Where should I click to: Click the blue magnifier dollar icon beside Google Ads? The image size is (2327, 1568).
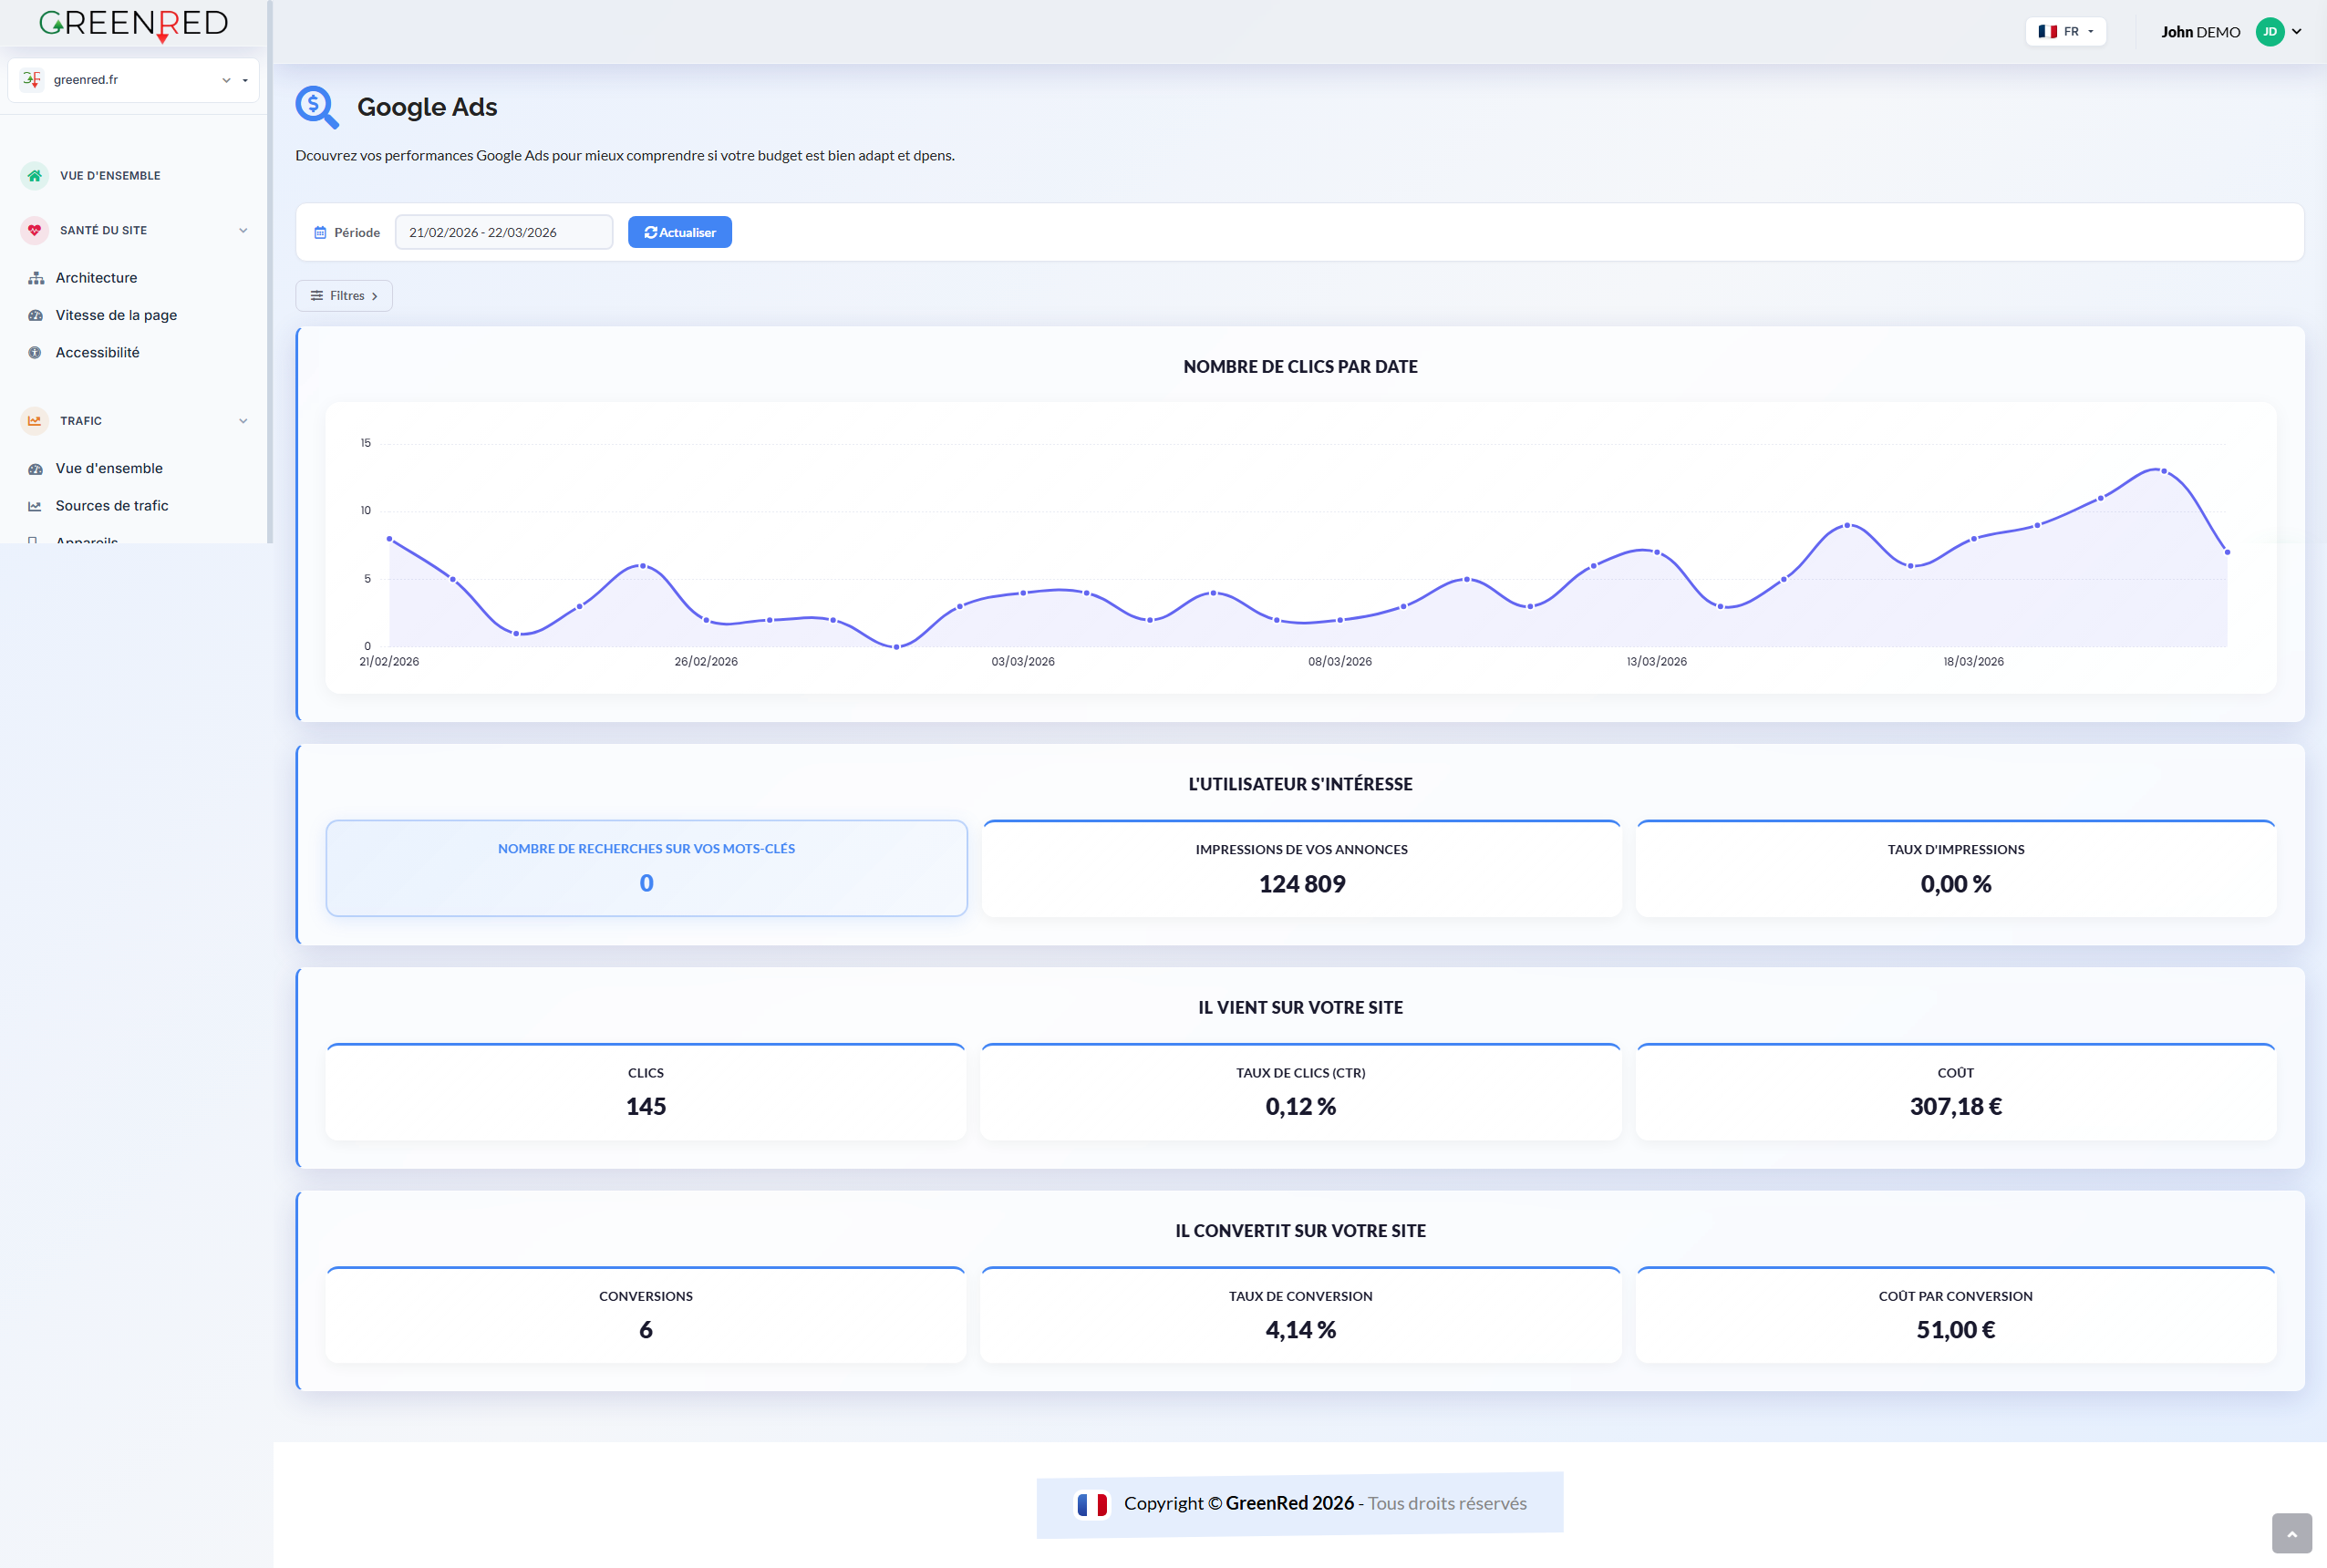[317, 107]
